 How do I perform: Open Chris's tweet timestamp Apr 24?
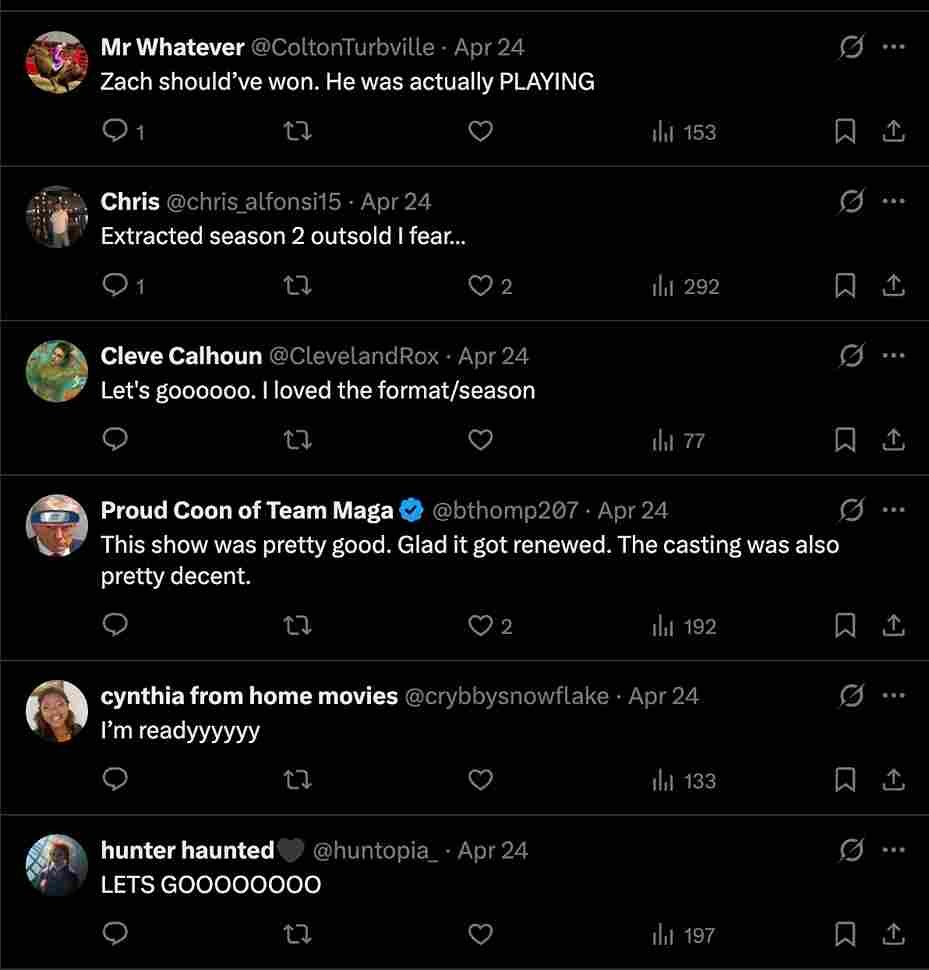[397, 201]
